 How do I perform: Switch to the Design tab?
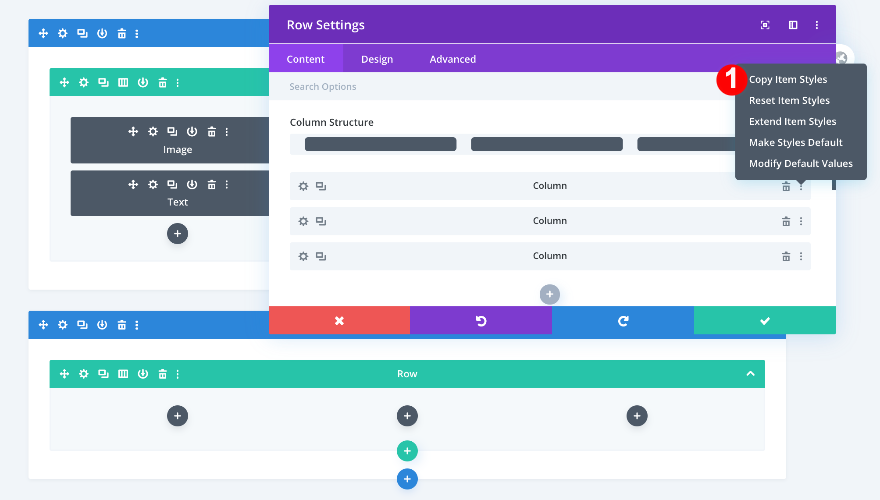[377, 59]
